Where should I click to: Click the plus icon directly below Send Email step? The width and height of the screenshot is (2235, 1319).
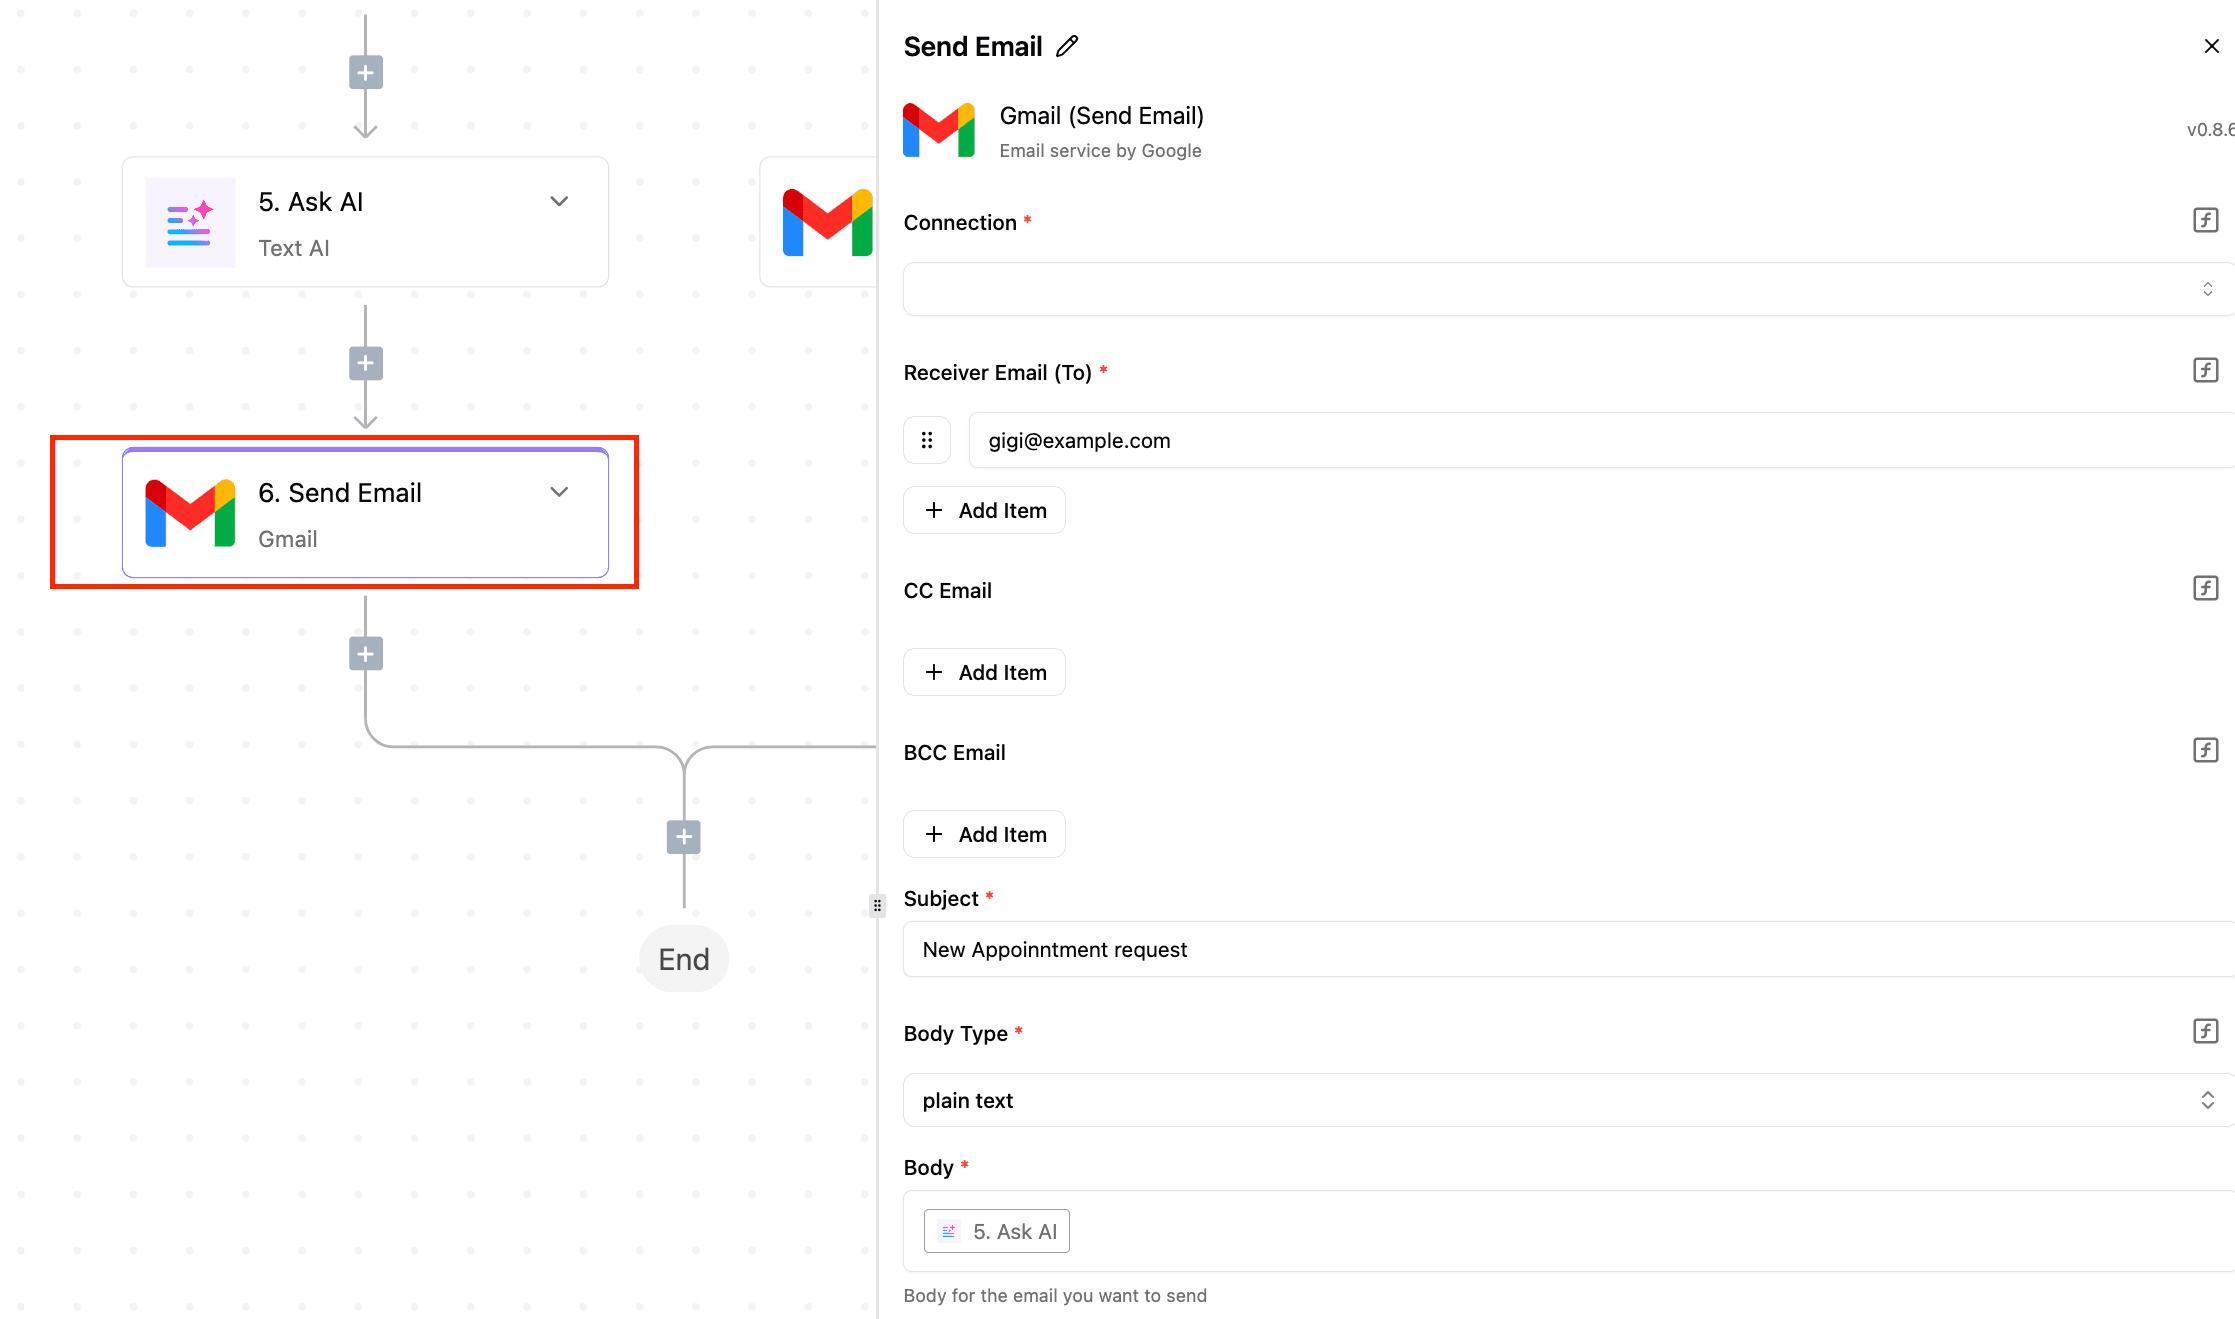pyautogui.click(x=366, y=655)
